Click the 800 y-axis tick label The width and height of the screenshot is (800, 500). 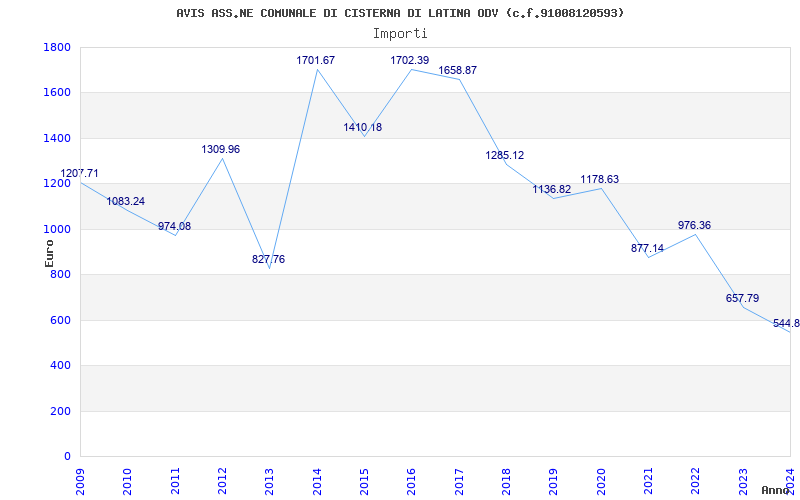[x=60, y=275]
